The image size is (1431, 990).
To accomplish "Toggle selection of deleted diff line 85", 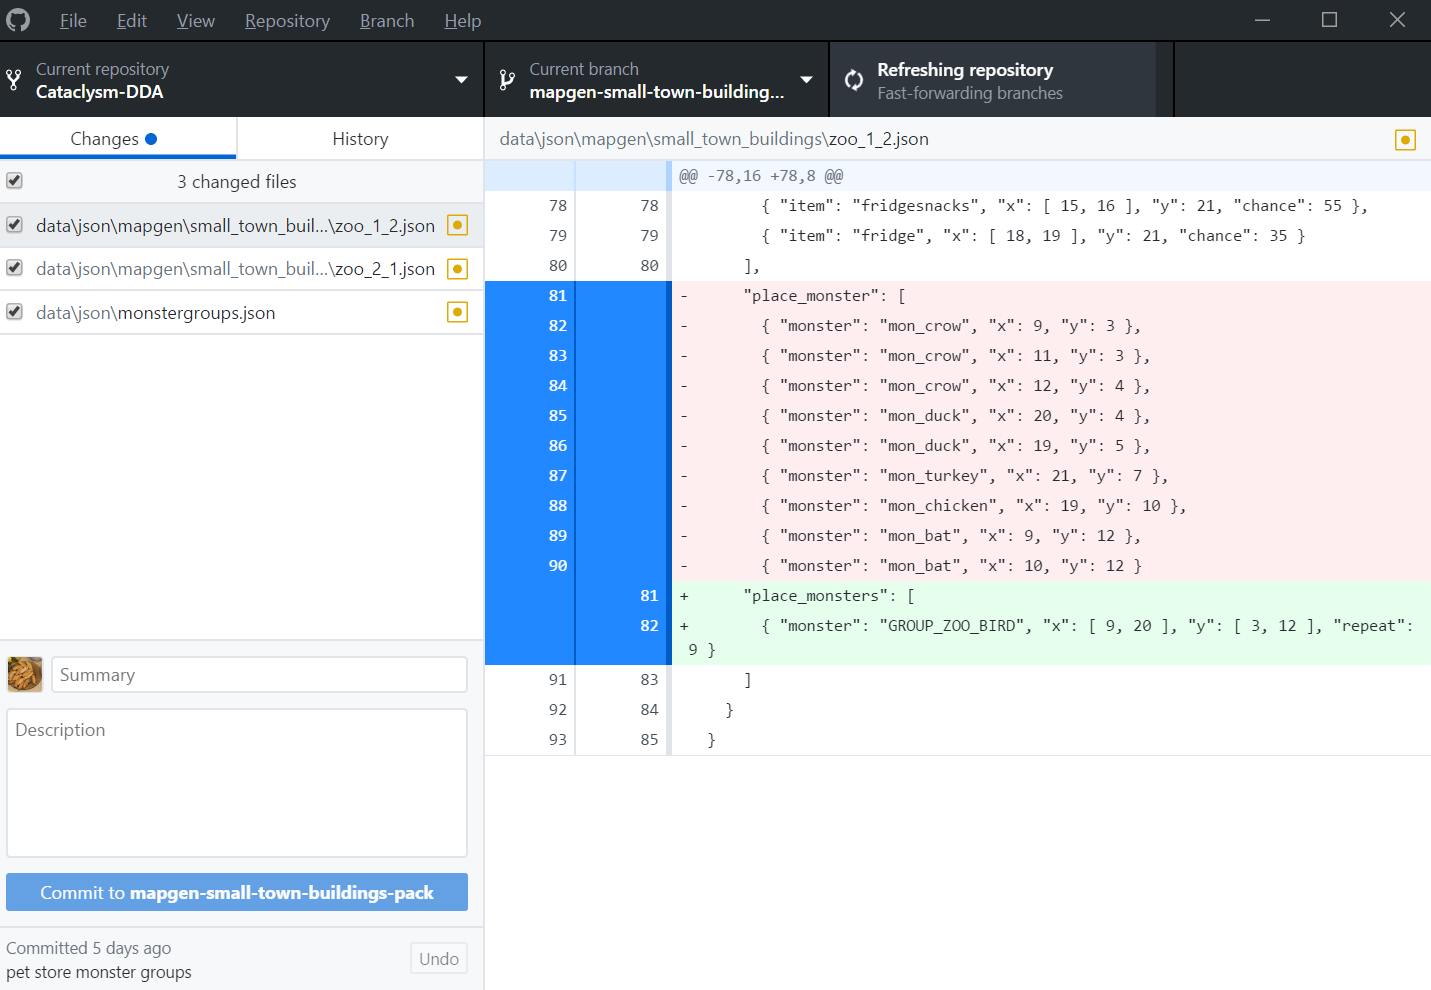I will pyautogui.click(x=577, y=416).
